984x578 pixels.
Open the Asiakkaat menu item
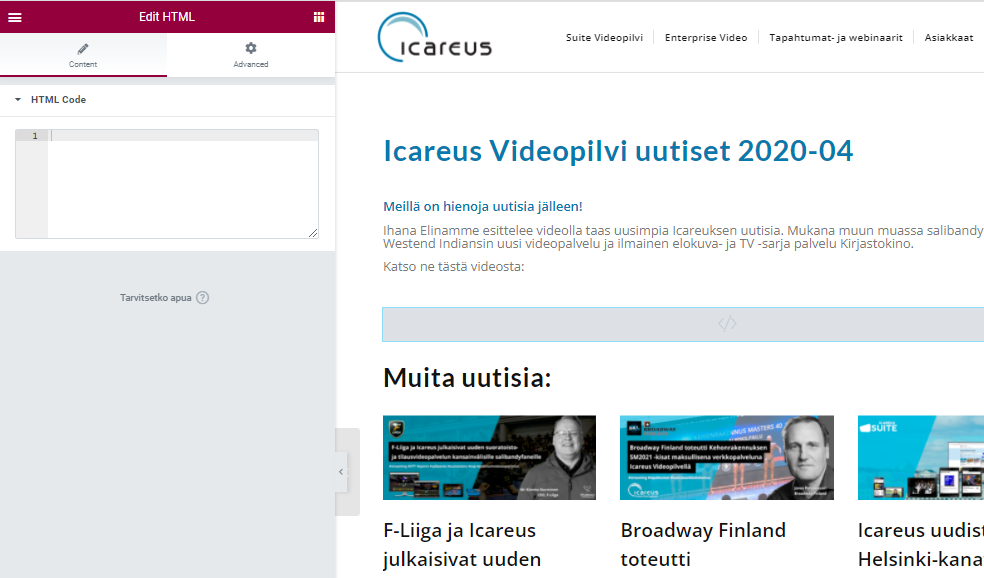coord(949,37)
